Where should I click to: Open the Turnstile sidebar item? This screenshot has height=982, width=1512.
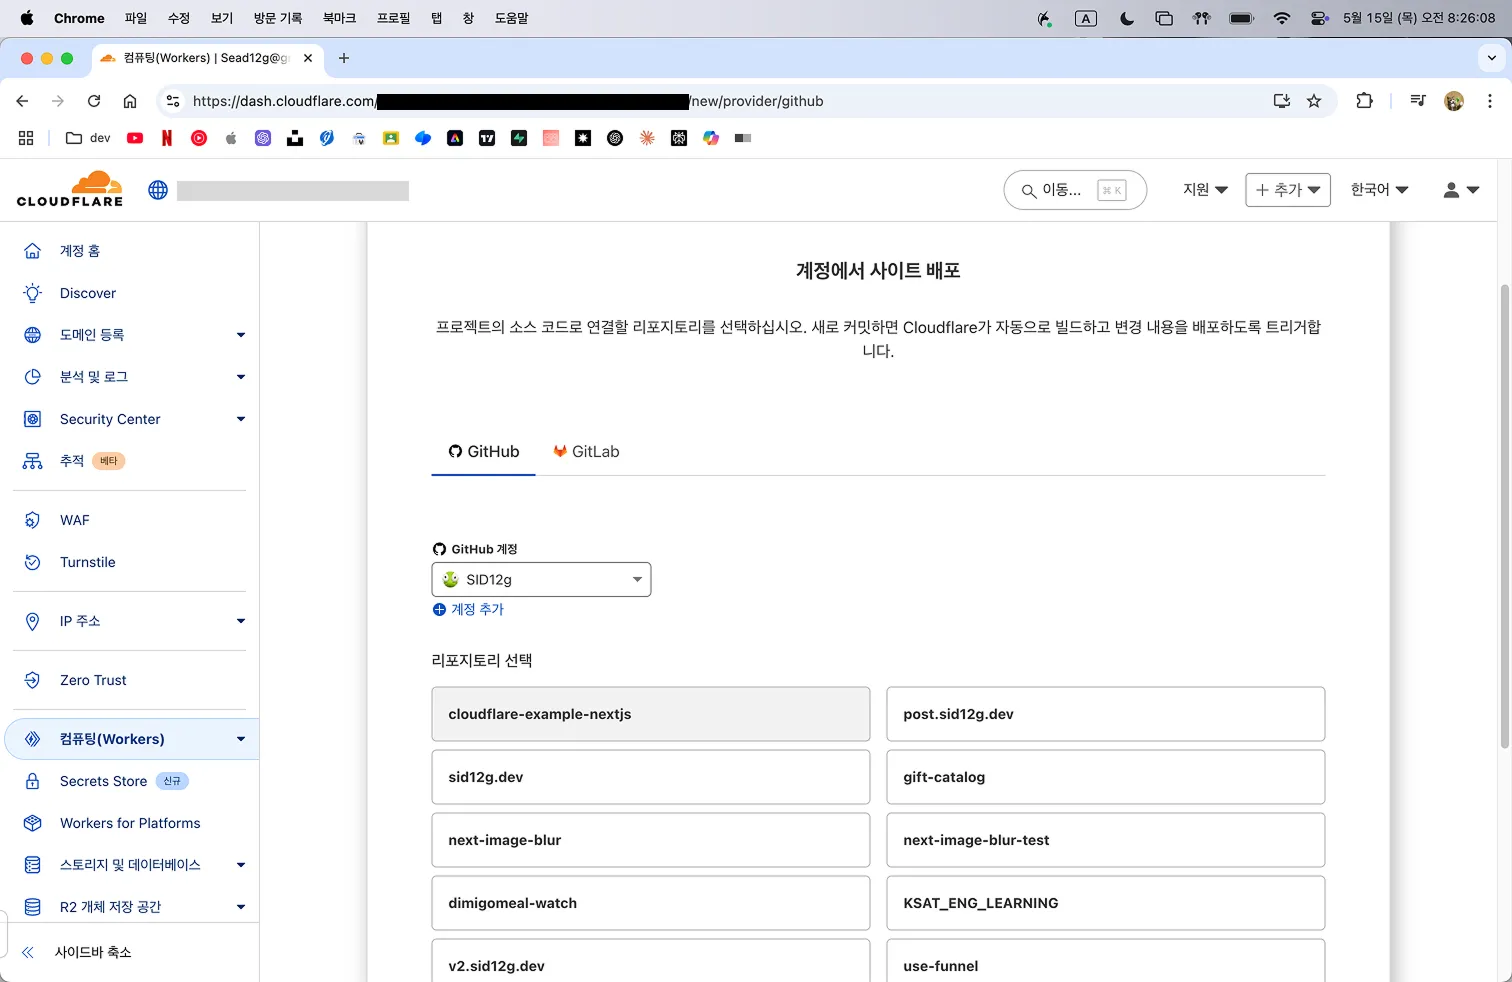[x=87, y=562]
